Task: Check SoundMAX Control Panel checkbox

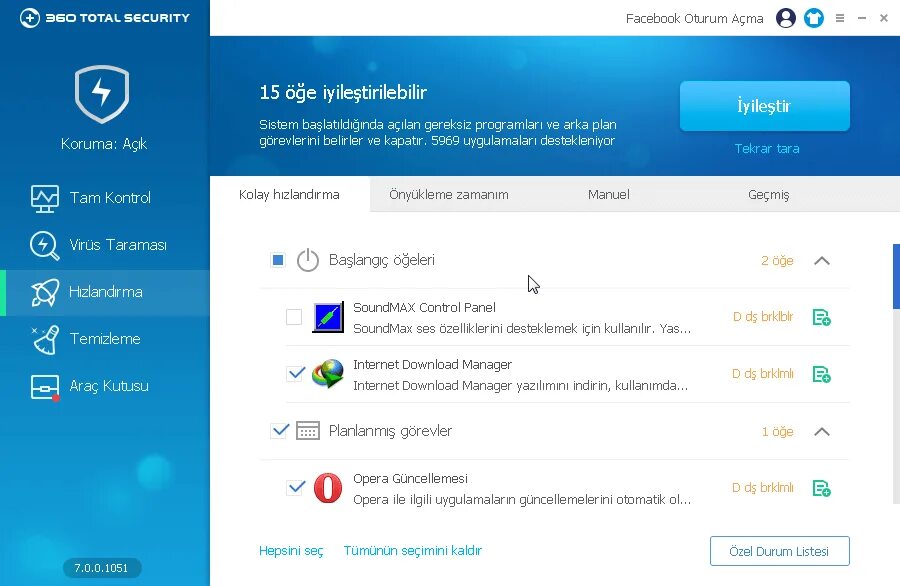Action: 294,317
